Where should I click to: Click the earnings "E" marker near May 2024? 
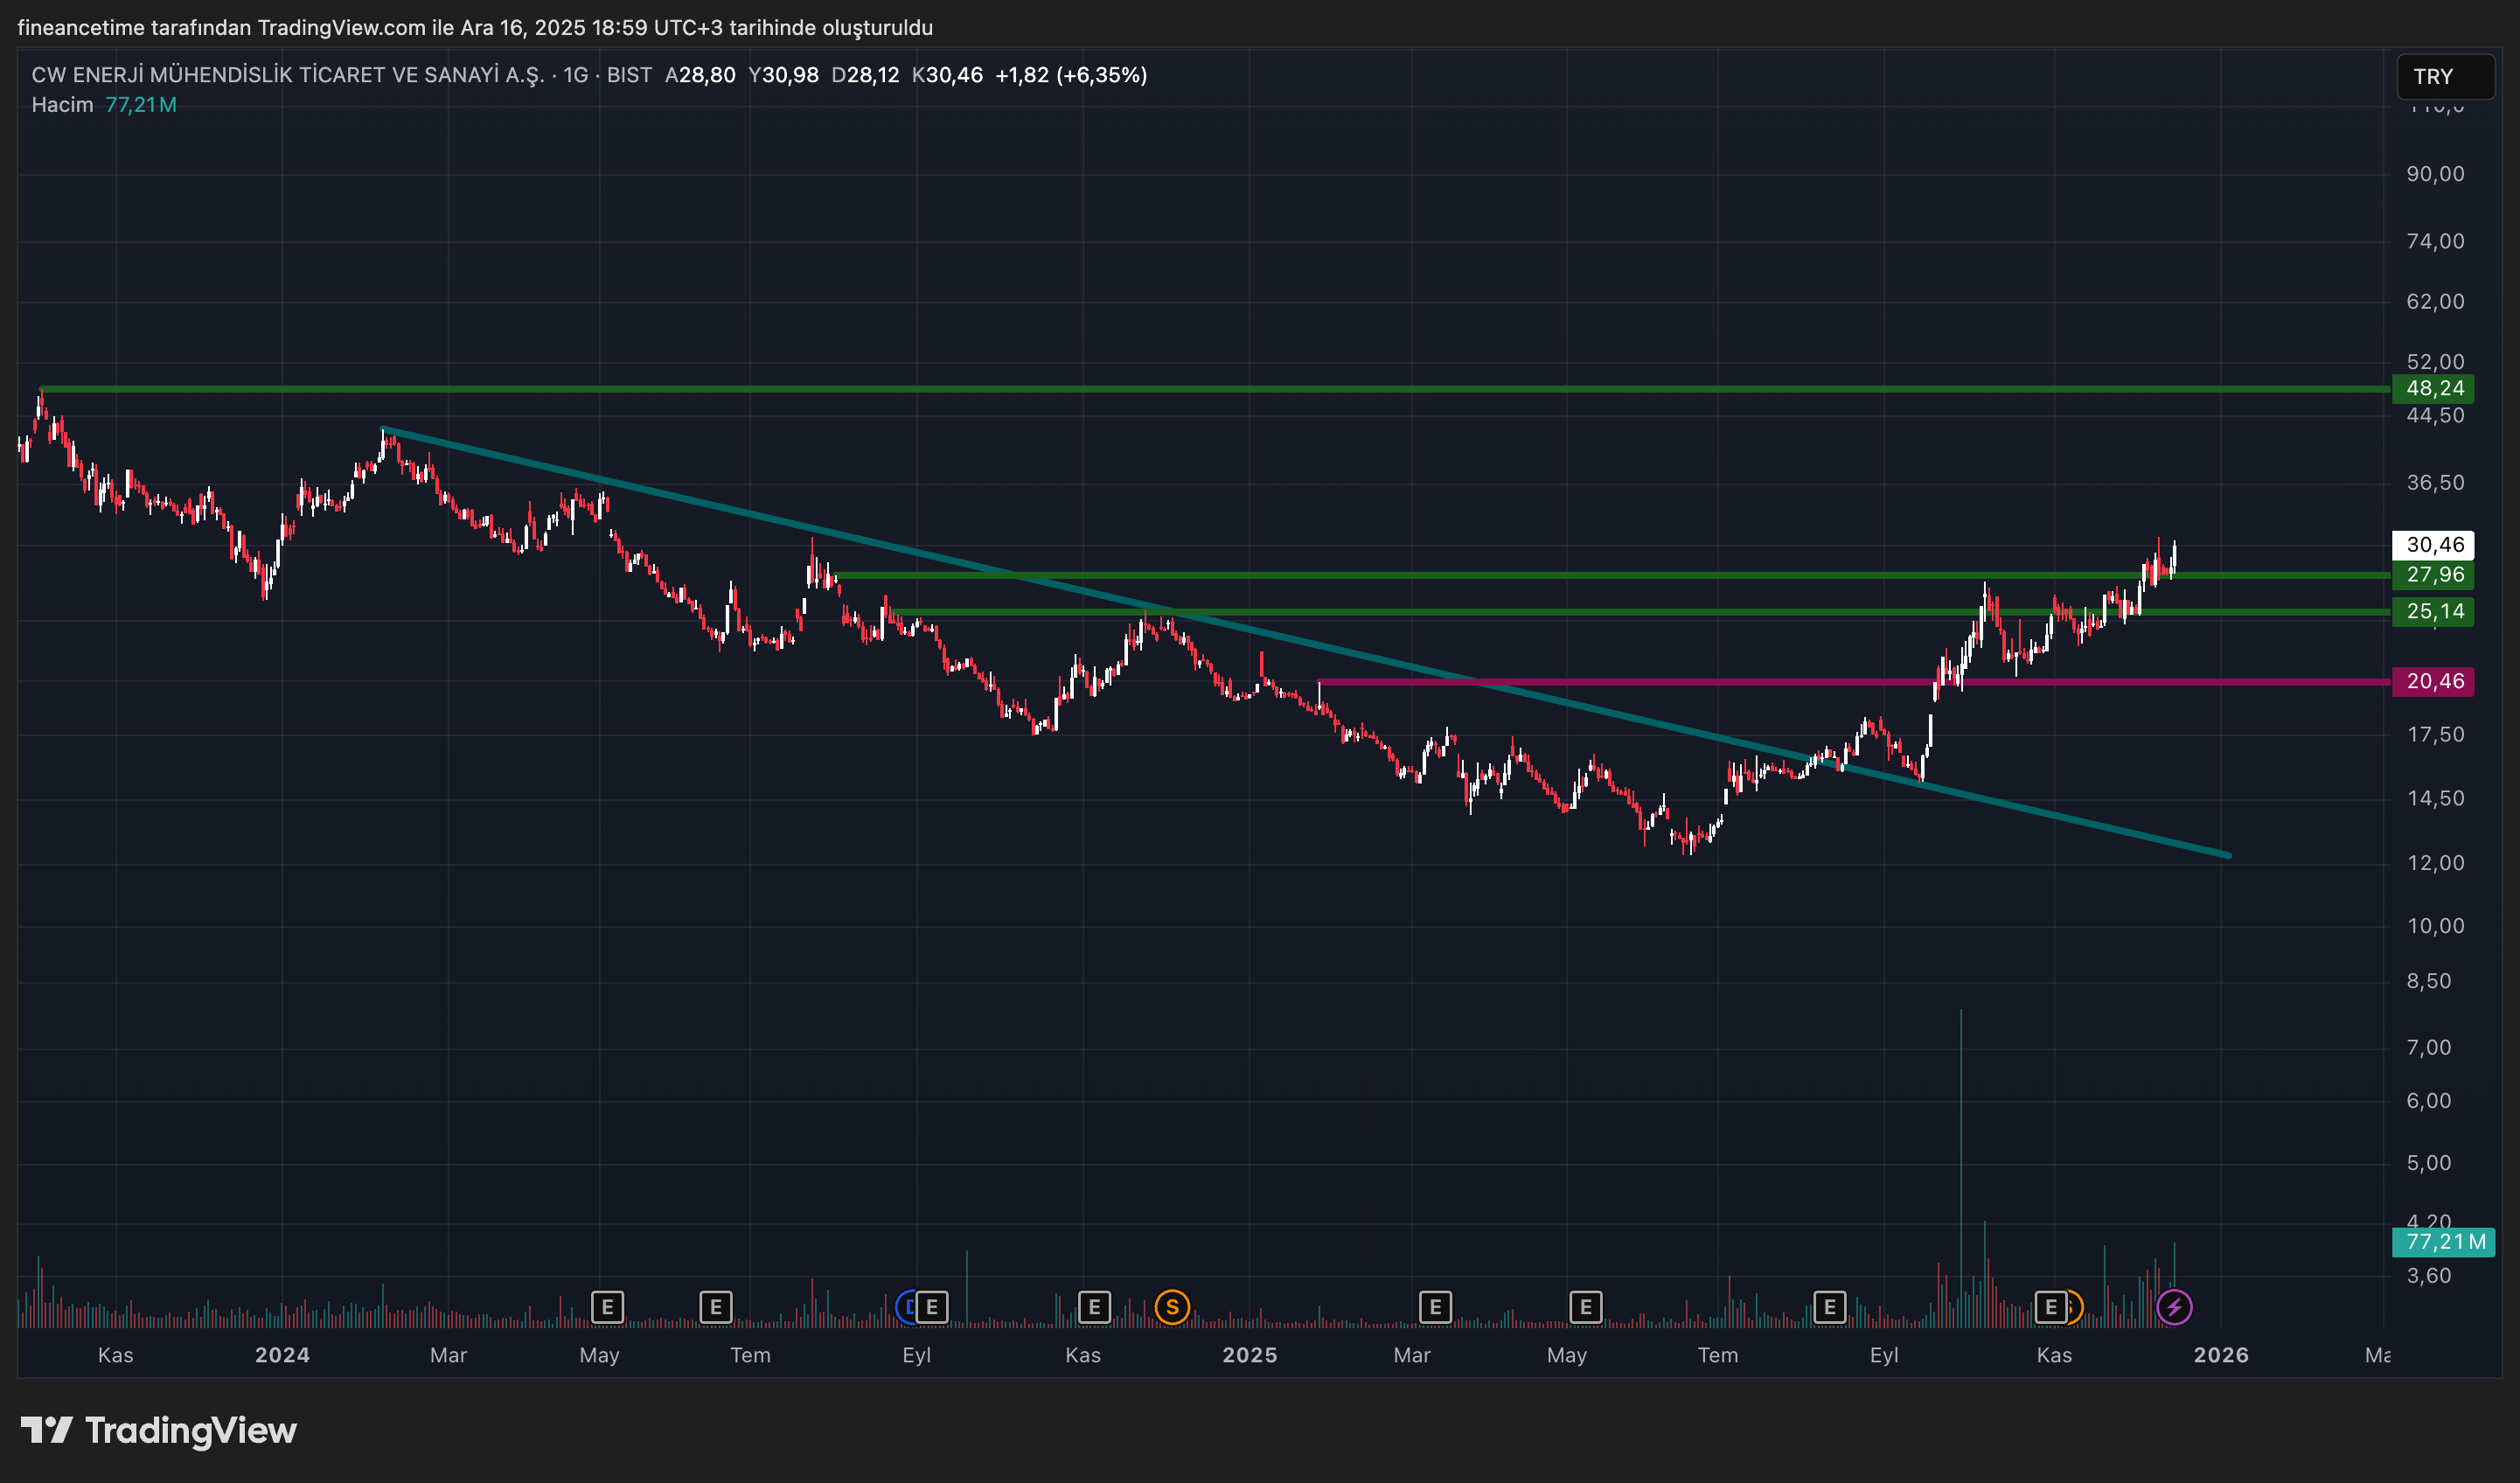(x=608, y=1307)
